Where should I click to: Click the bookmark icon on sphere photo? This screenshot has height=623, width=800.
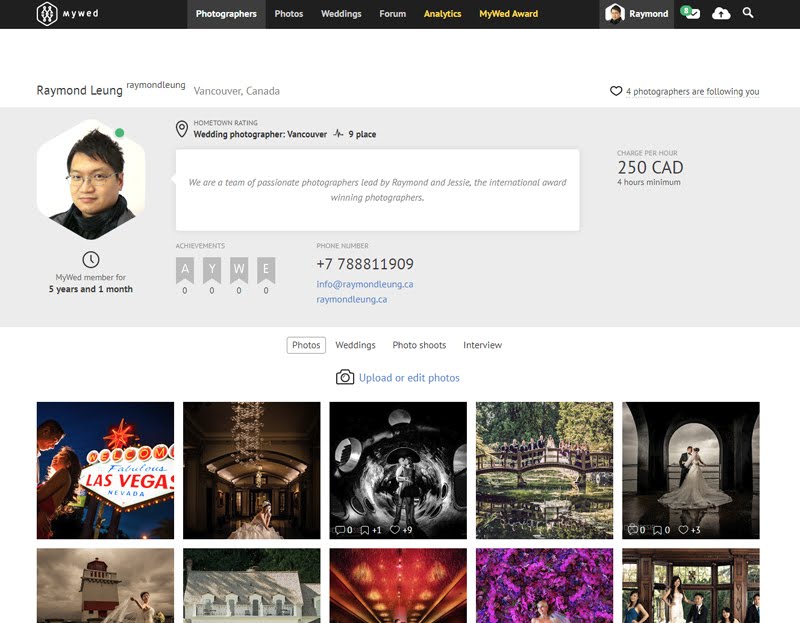(365, 530)
